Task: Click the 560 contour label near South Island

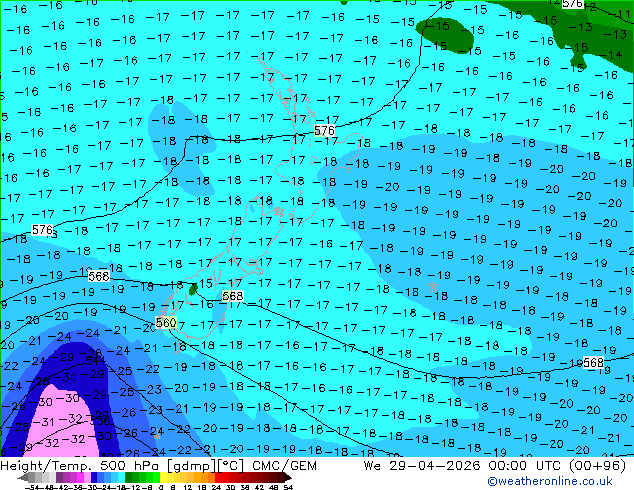Action: pos(166,323)
